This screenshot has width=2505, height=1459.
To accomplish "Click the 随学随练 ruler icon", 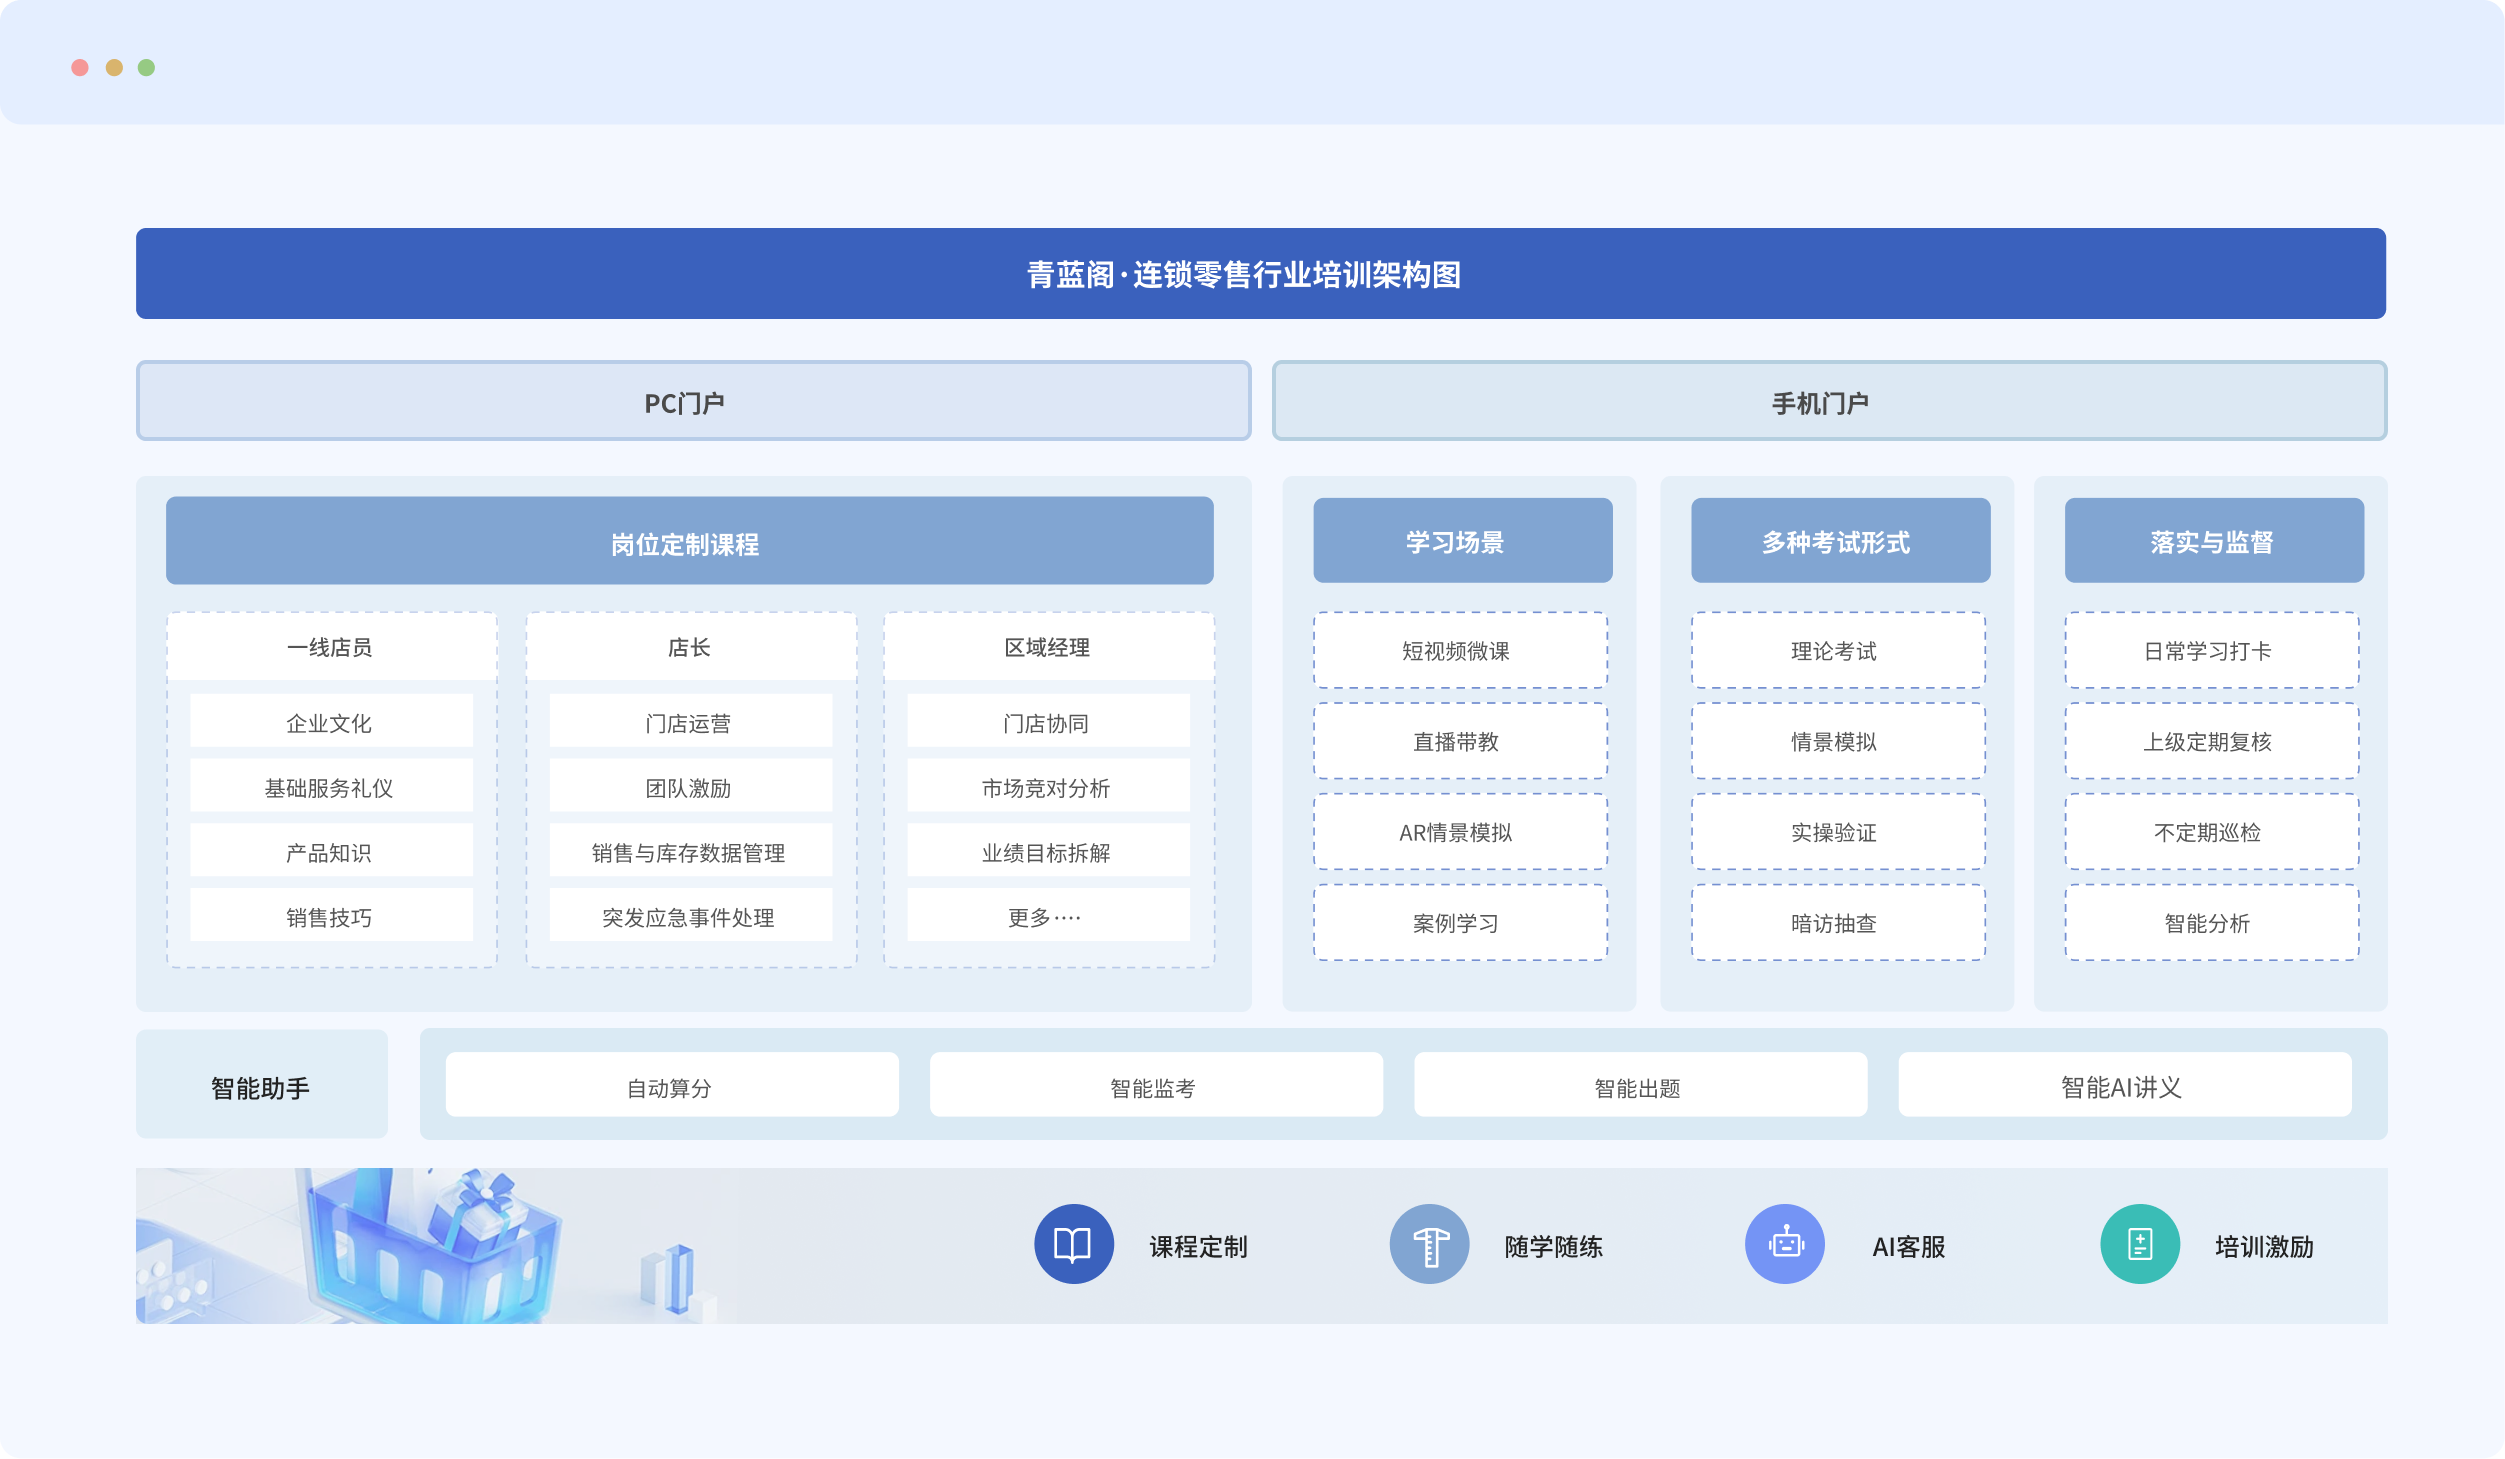I will pyautogui.click(x=1429, y=1244).
